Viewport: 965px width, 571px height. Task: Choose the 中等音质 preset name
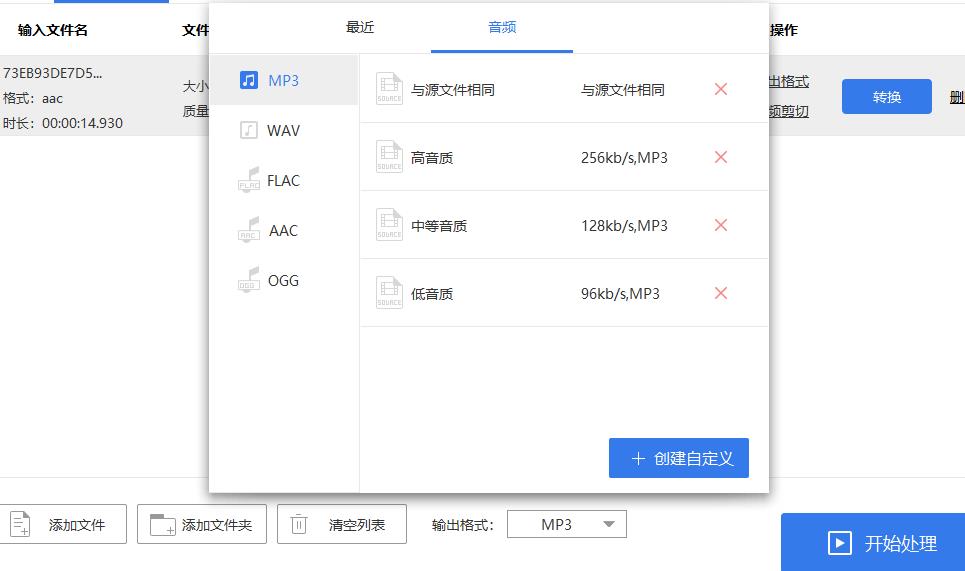tap(439, 226)
